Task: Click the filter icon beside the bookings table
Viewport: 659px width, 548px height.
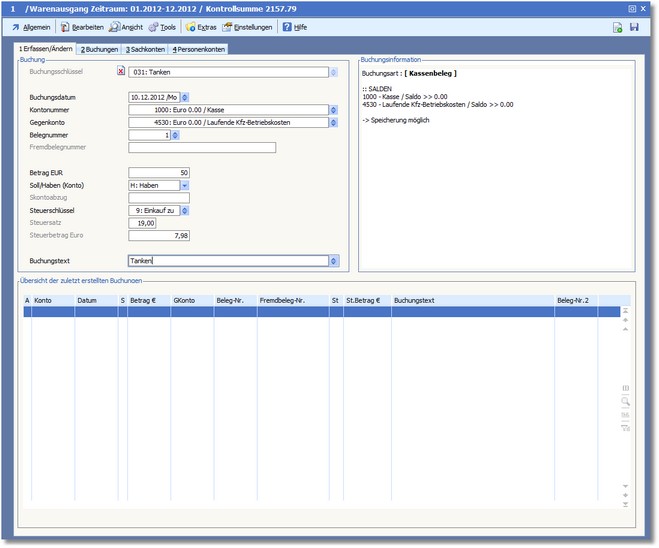Action: coord(626,427)
